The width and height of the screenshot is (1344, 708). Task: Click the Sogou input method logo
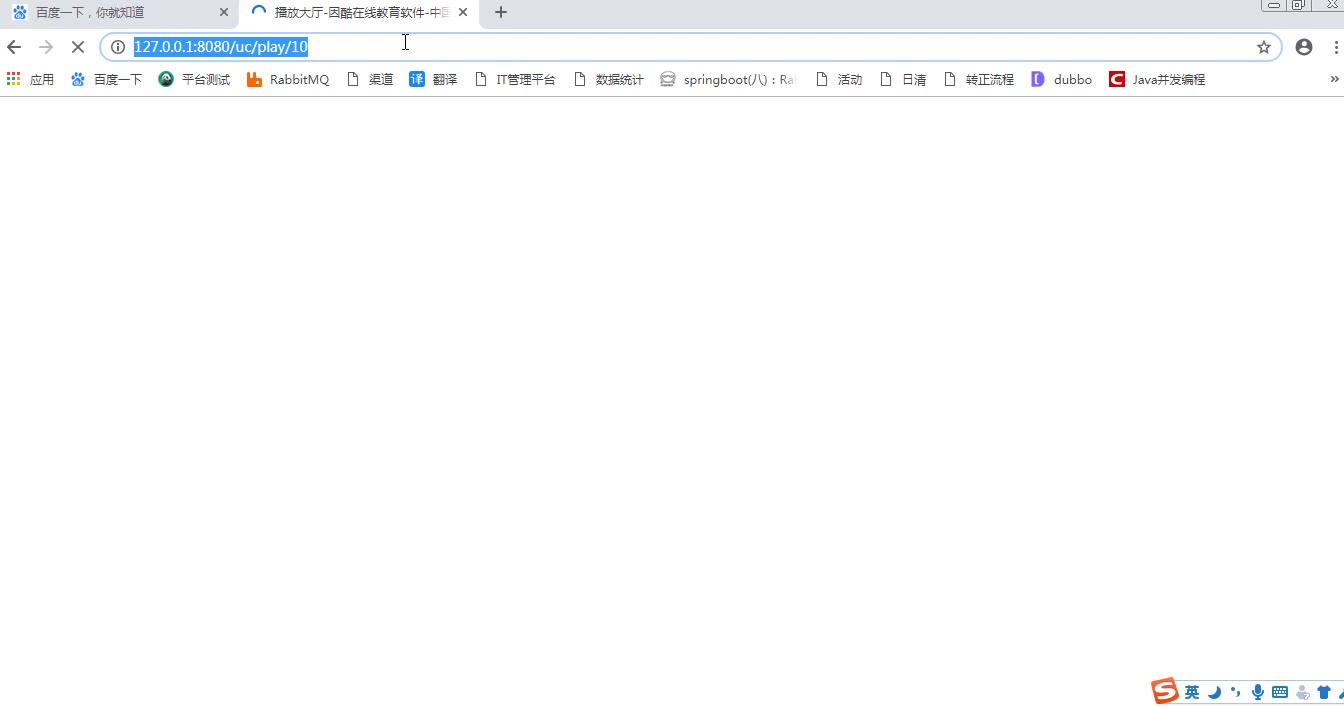click(1165, 691)
